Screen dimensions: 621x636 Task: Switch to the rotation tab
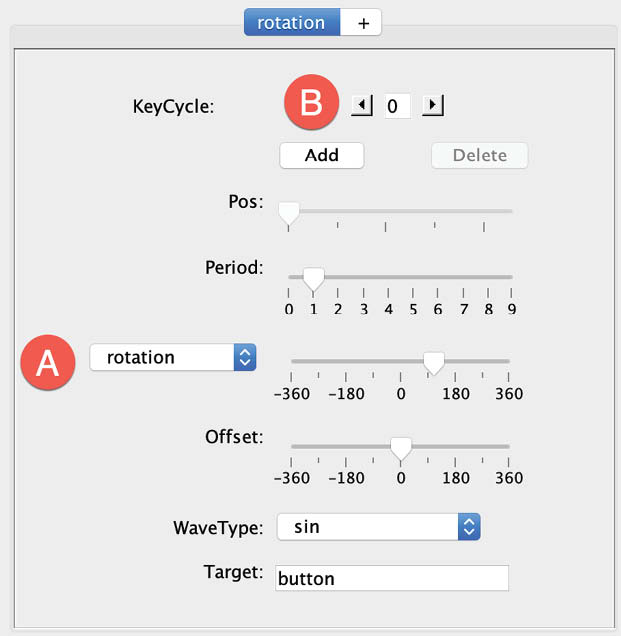[292, 23]
